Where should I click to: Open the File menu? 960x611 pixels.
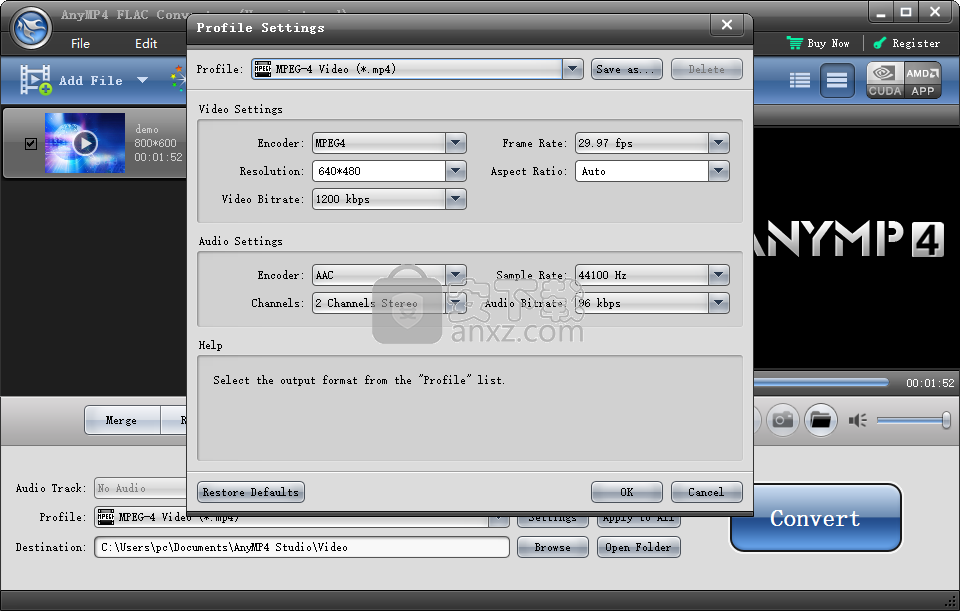80,43
